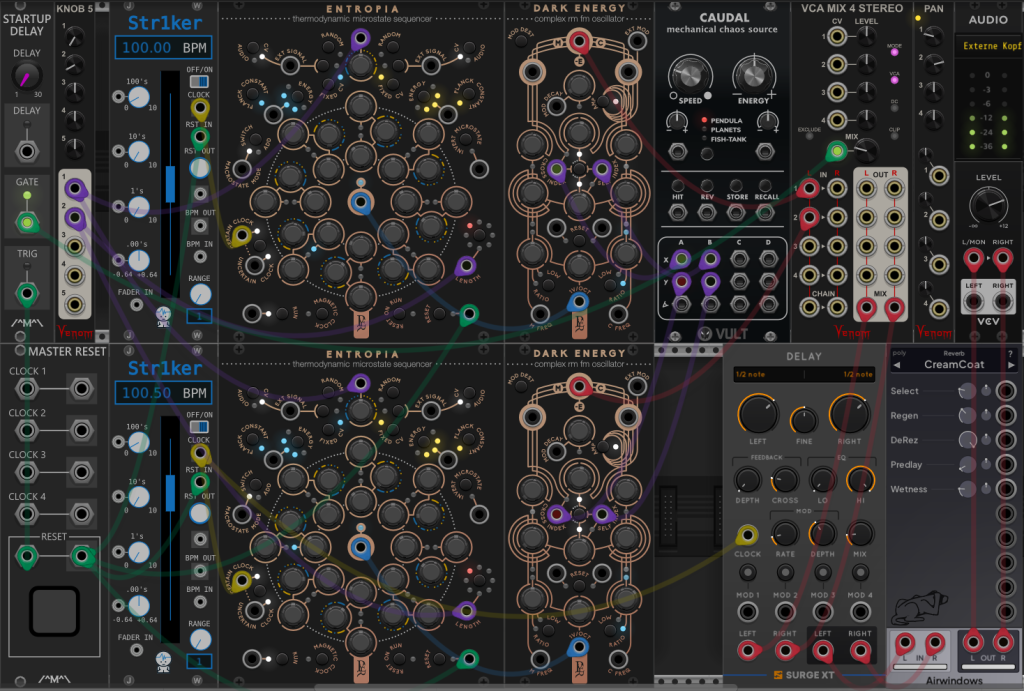Click the TRIG output jack on Startup Delay

[27, 293]
